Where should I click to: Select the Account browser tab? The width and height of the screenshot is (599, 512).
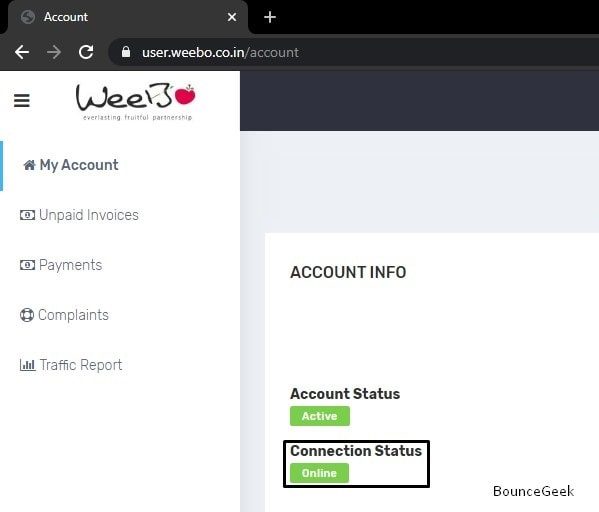(128, 17)
